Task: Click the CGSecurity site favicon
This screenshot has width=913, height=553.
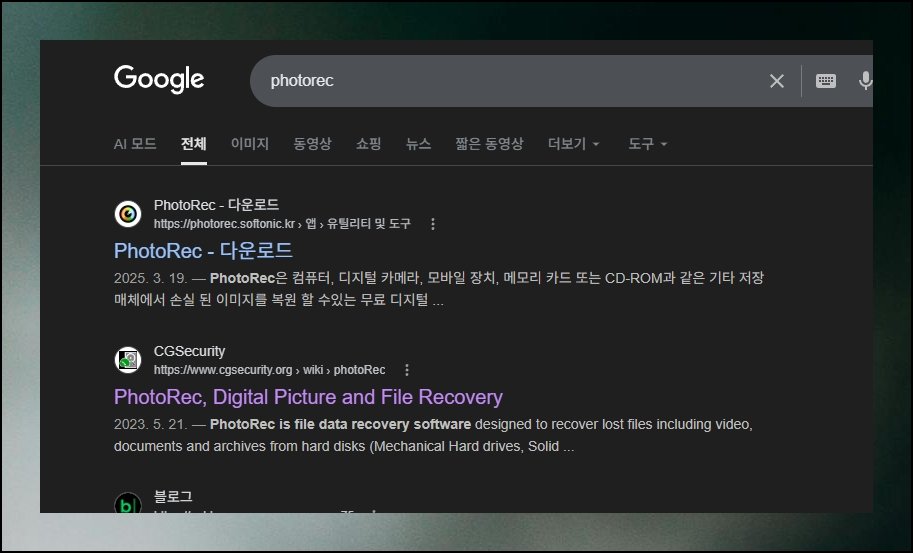Action: coord(128,360)
